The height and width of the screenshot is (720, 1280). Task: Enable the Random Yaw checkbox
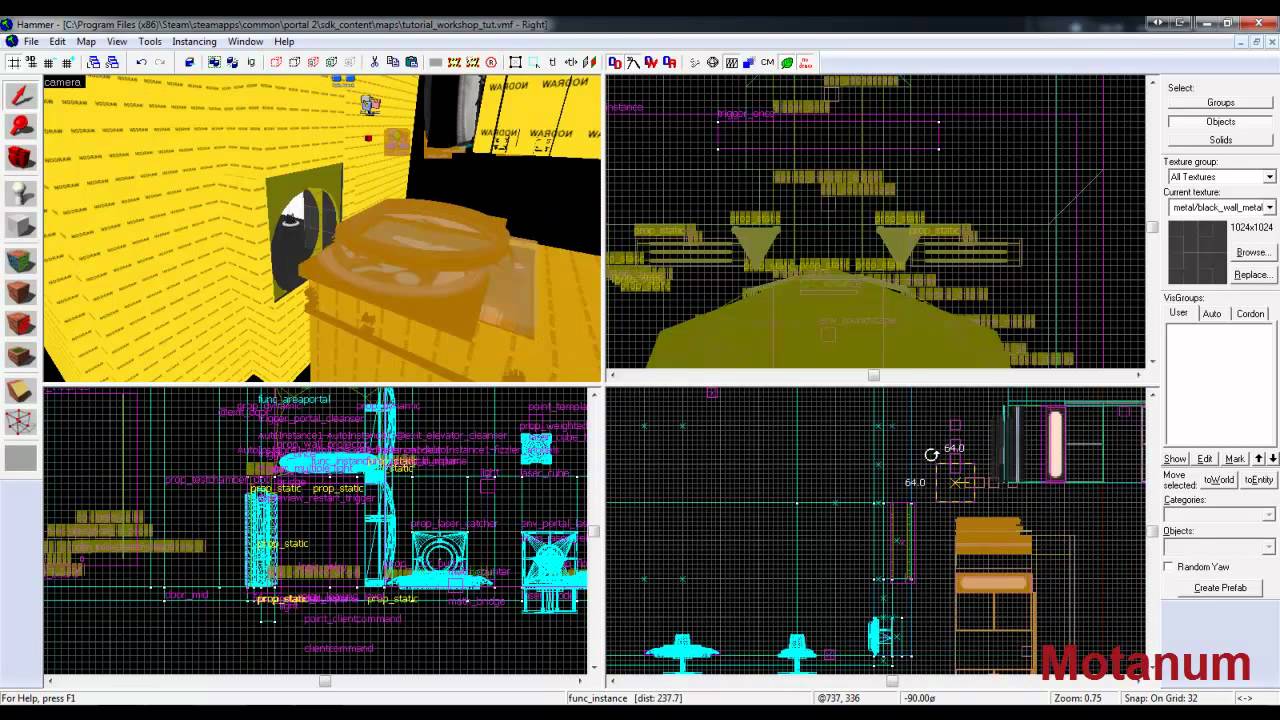pos(1169,567)
